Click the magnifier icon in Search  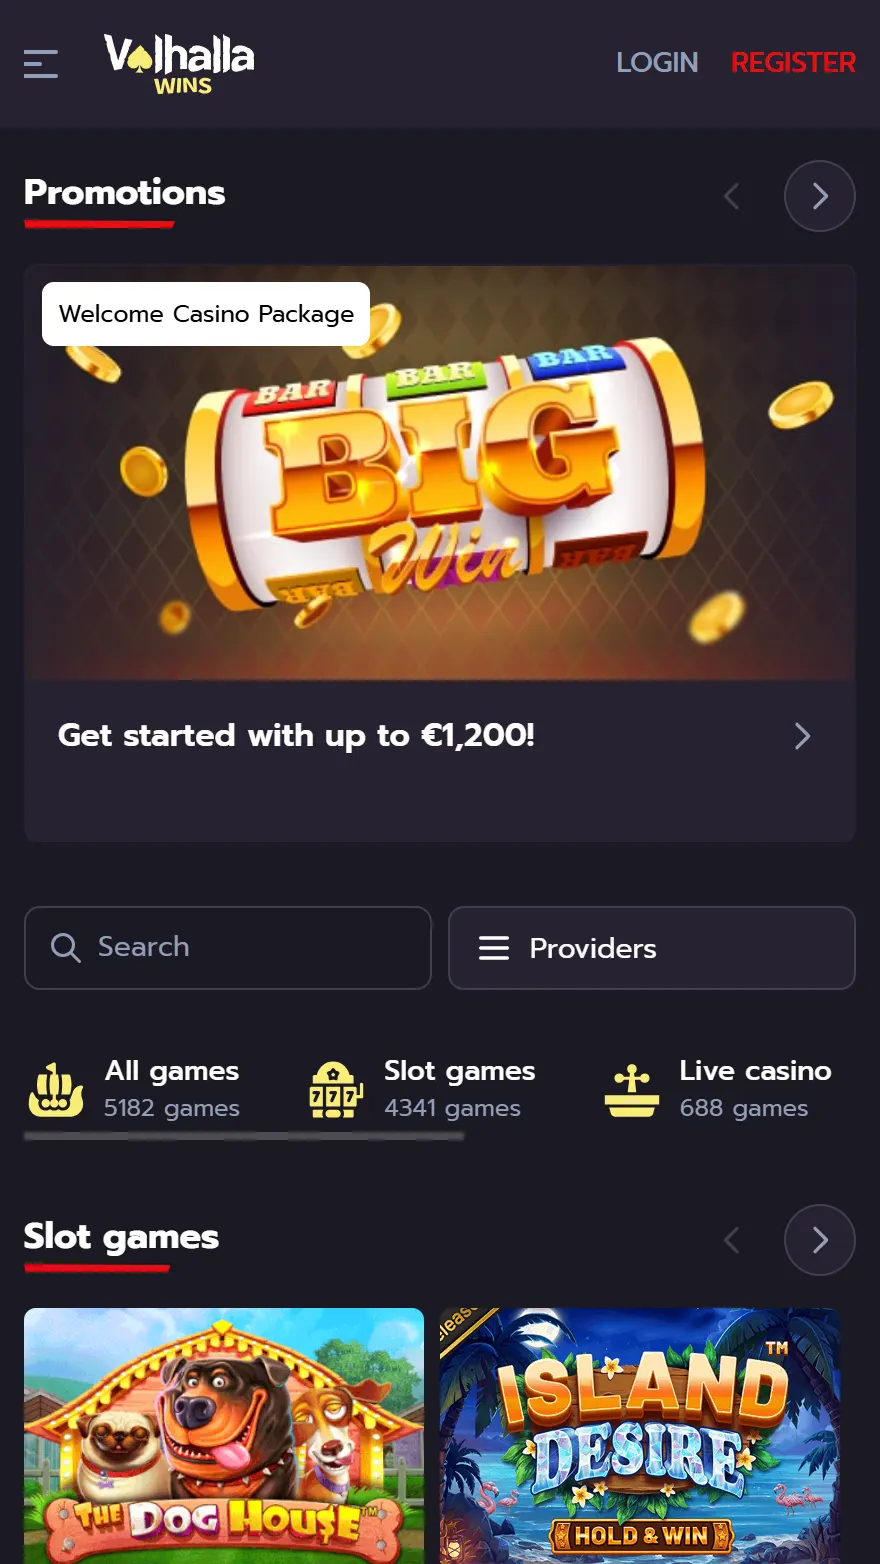pyautogui.click(x=65, y=947)
